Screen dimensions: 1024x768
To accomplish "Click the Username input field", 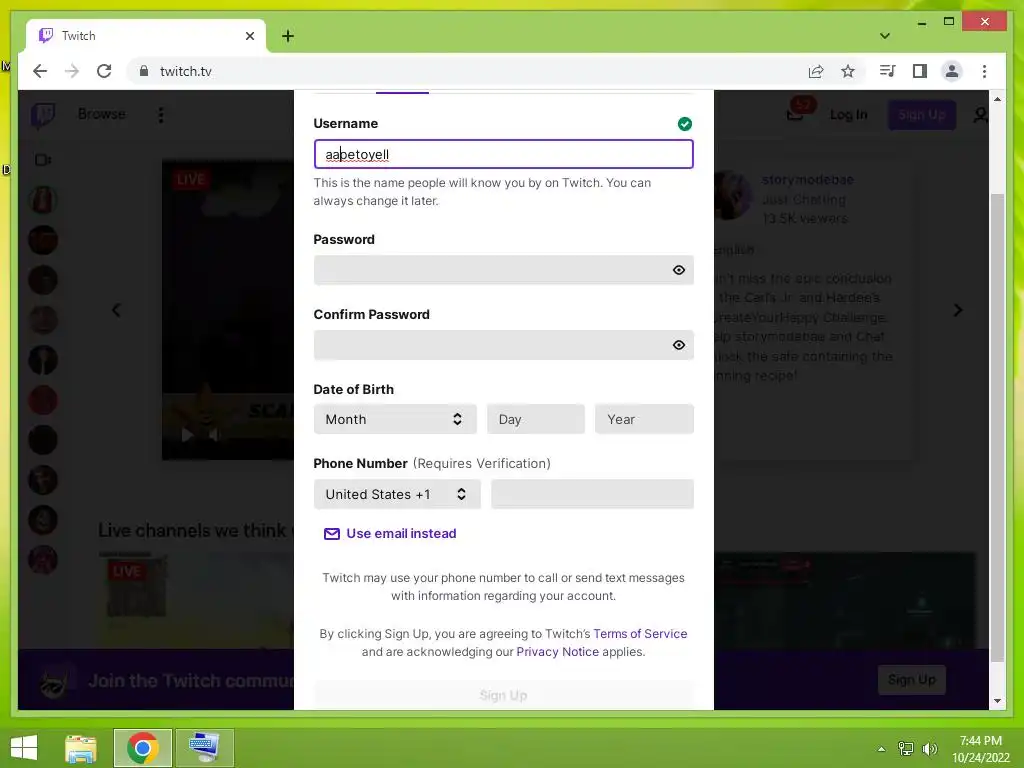I will coord(504,154).
